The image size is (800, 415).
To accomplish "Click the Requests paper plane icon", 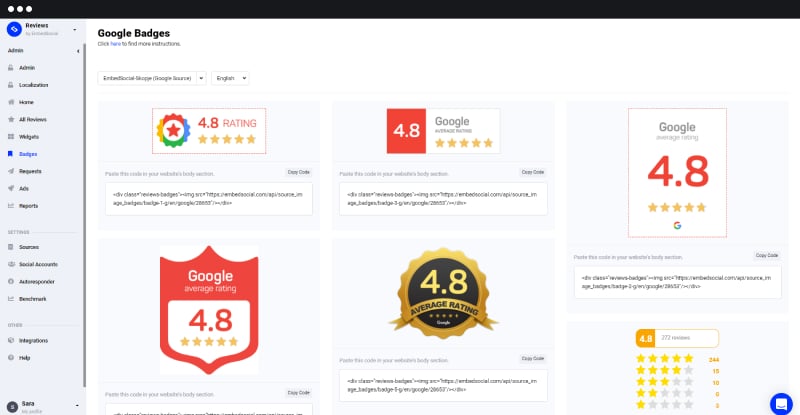I will (11, 171).
